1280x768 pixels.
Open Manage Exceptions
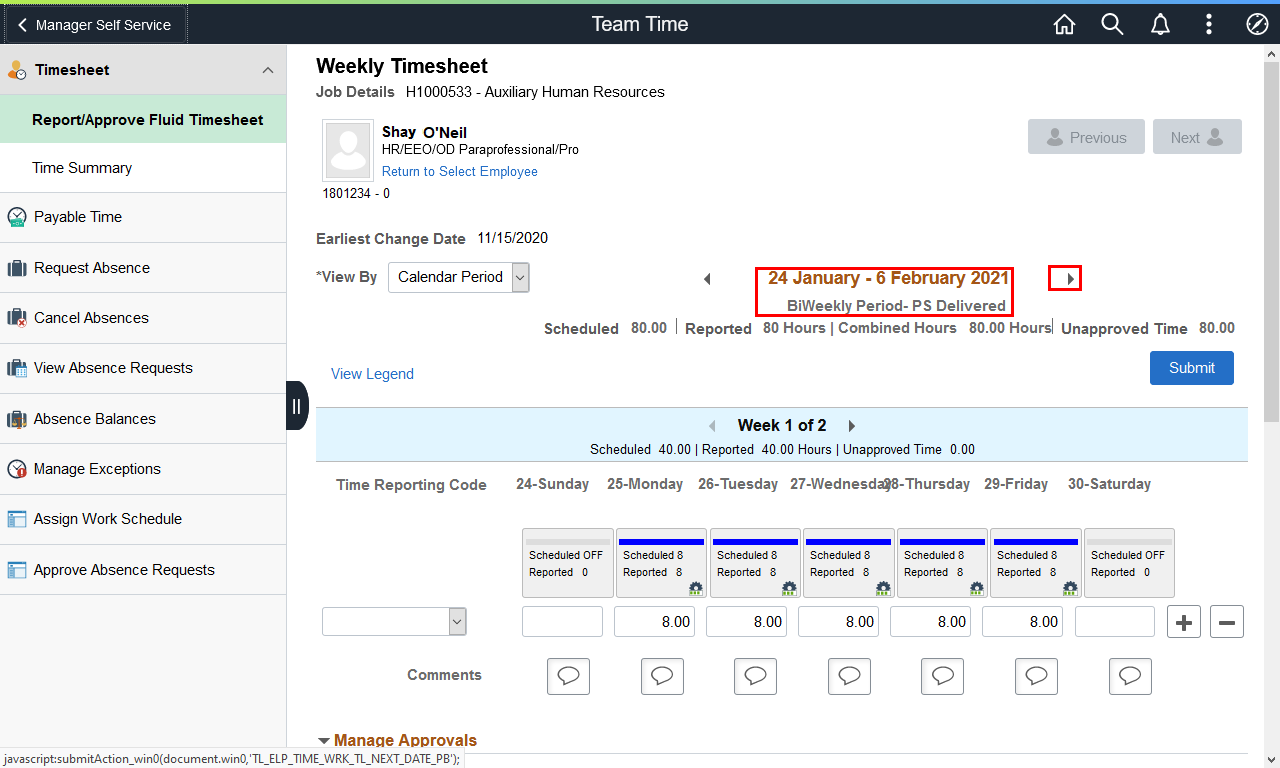click(143, 469)
